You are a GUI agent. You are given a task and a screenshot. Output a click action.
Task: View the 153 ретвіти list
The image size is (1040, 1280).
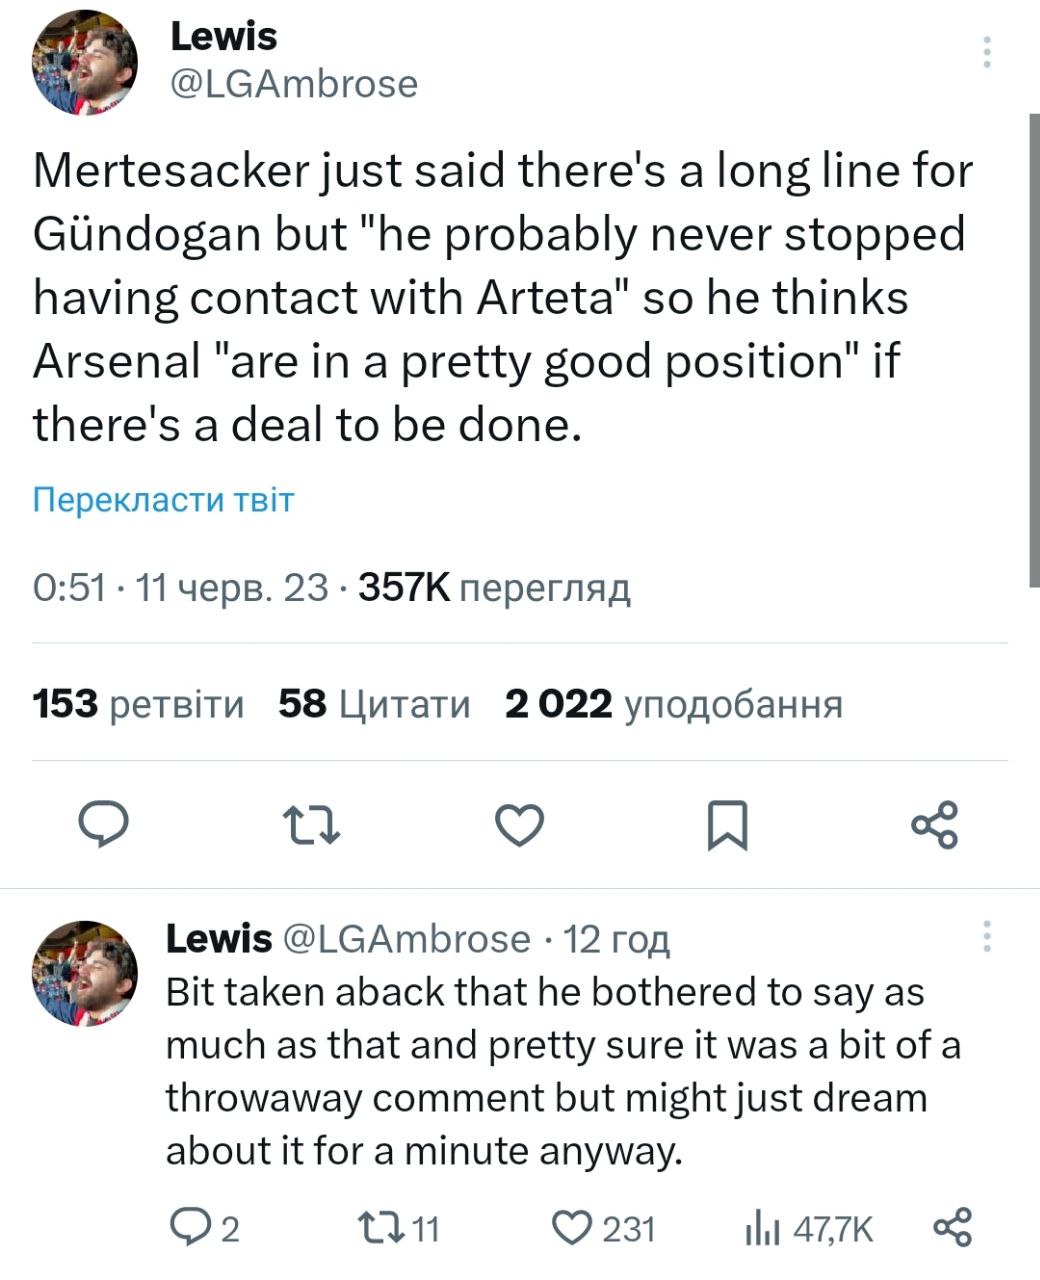(x=138, y=705)
